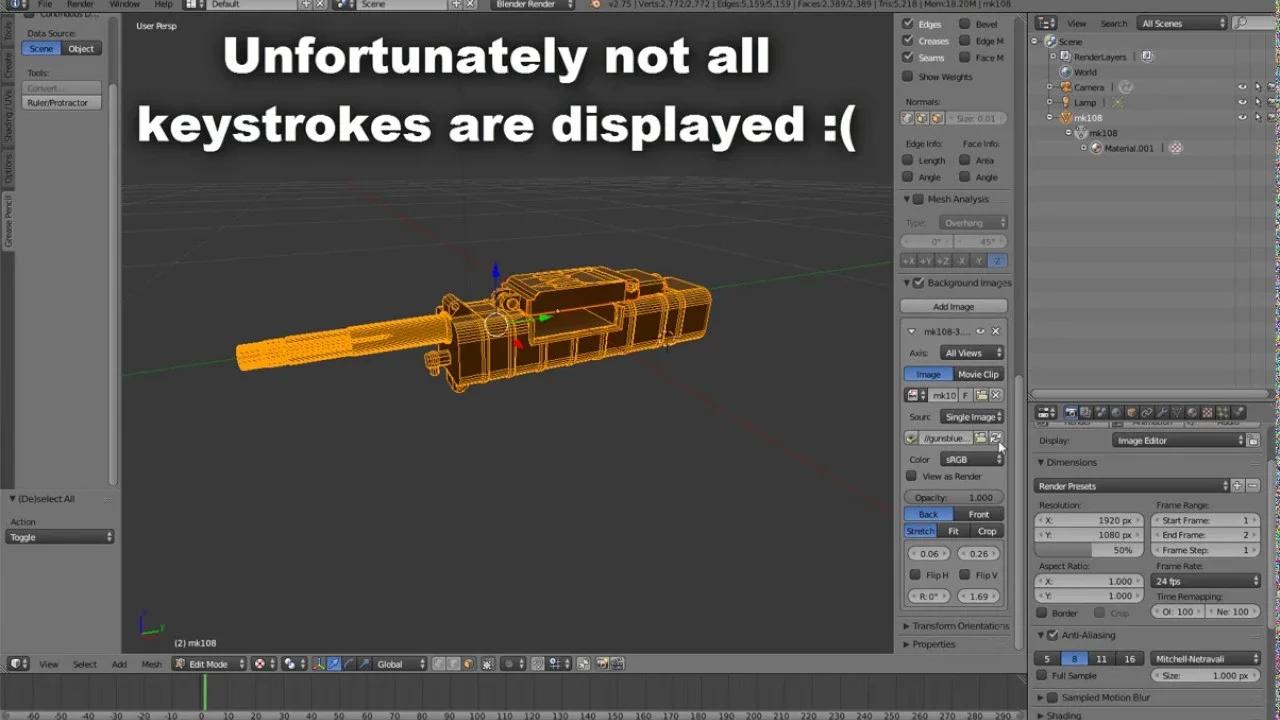This screenshot has height=720, width=1280.
Task: Set background image to Front
Action: pos(978,514)
